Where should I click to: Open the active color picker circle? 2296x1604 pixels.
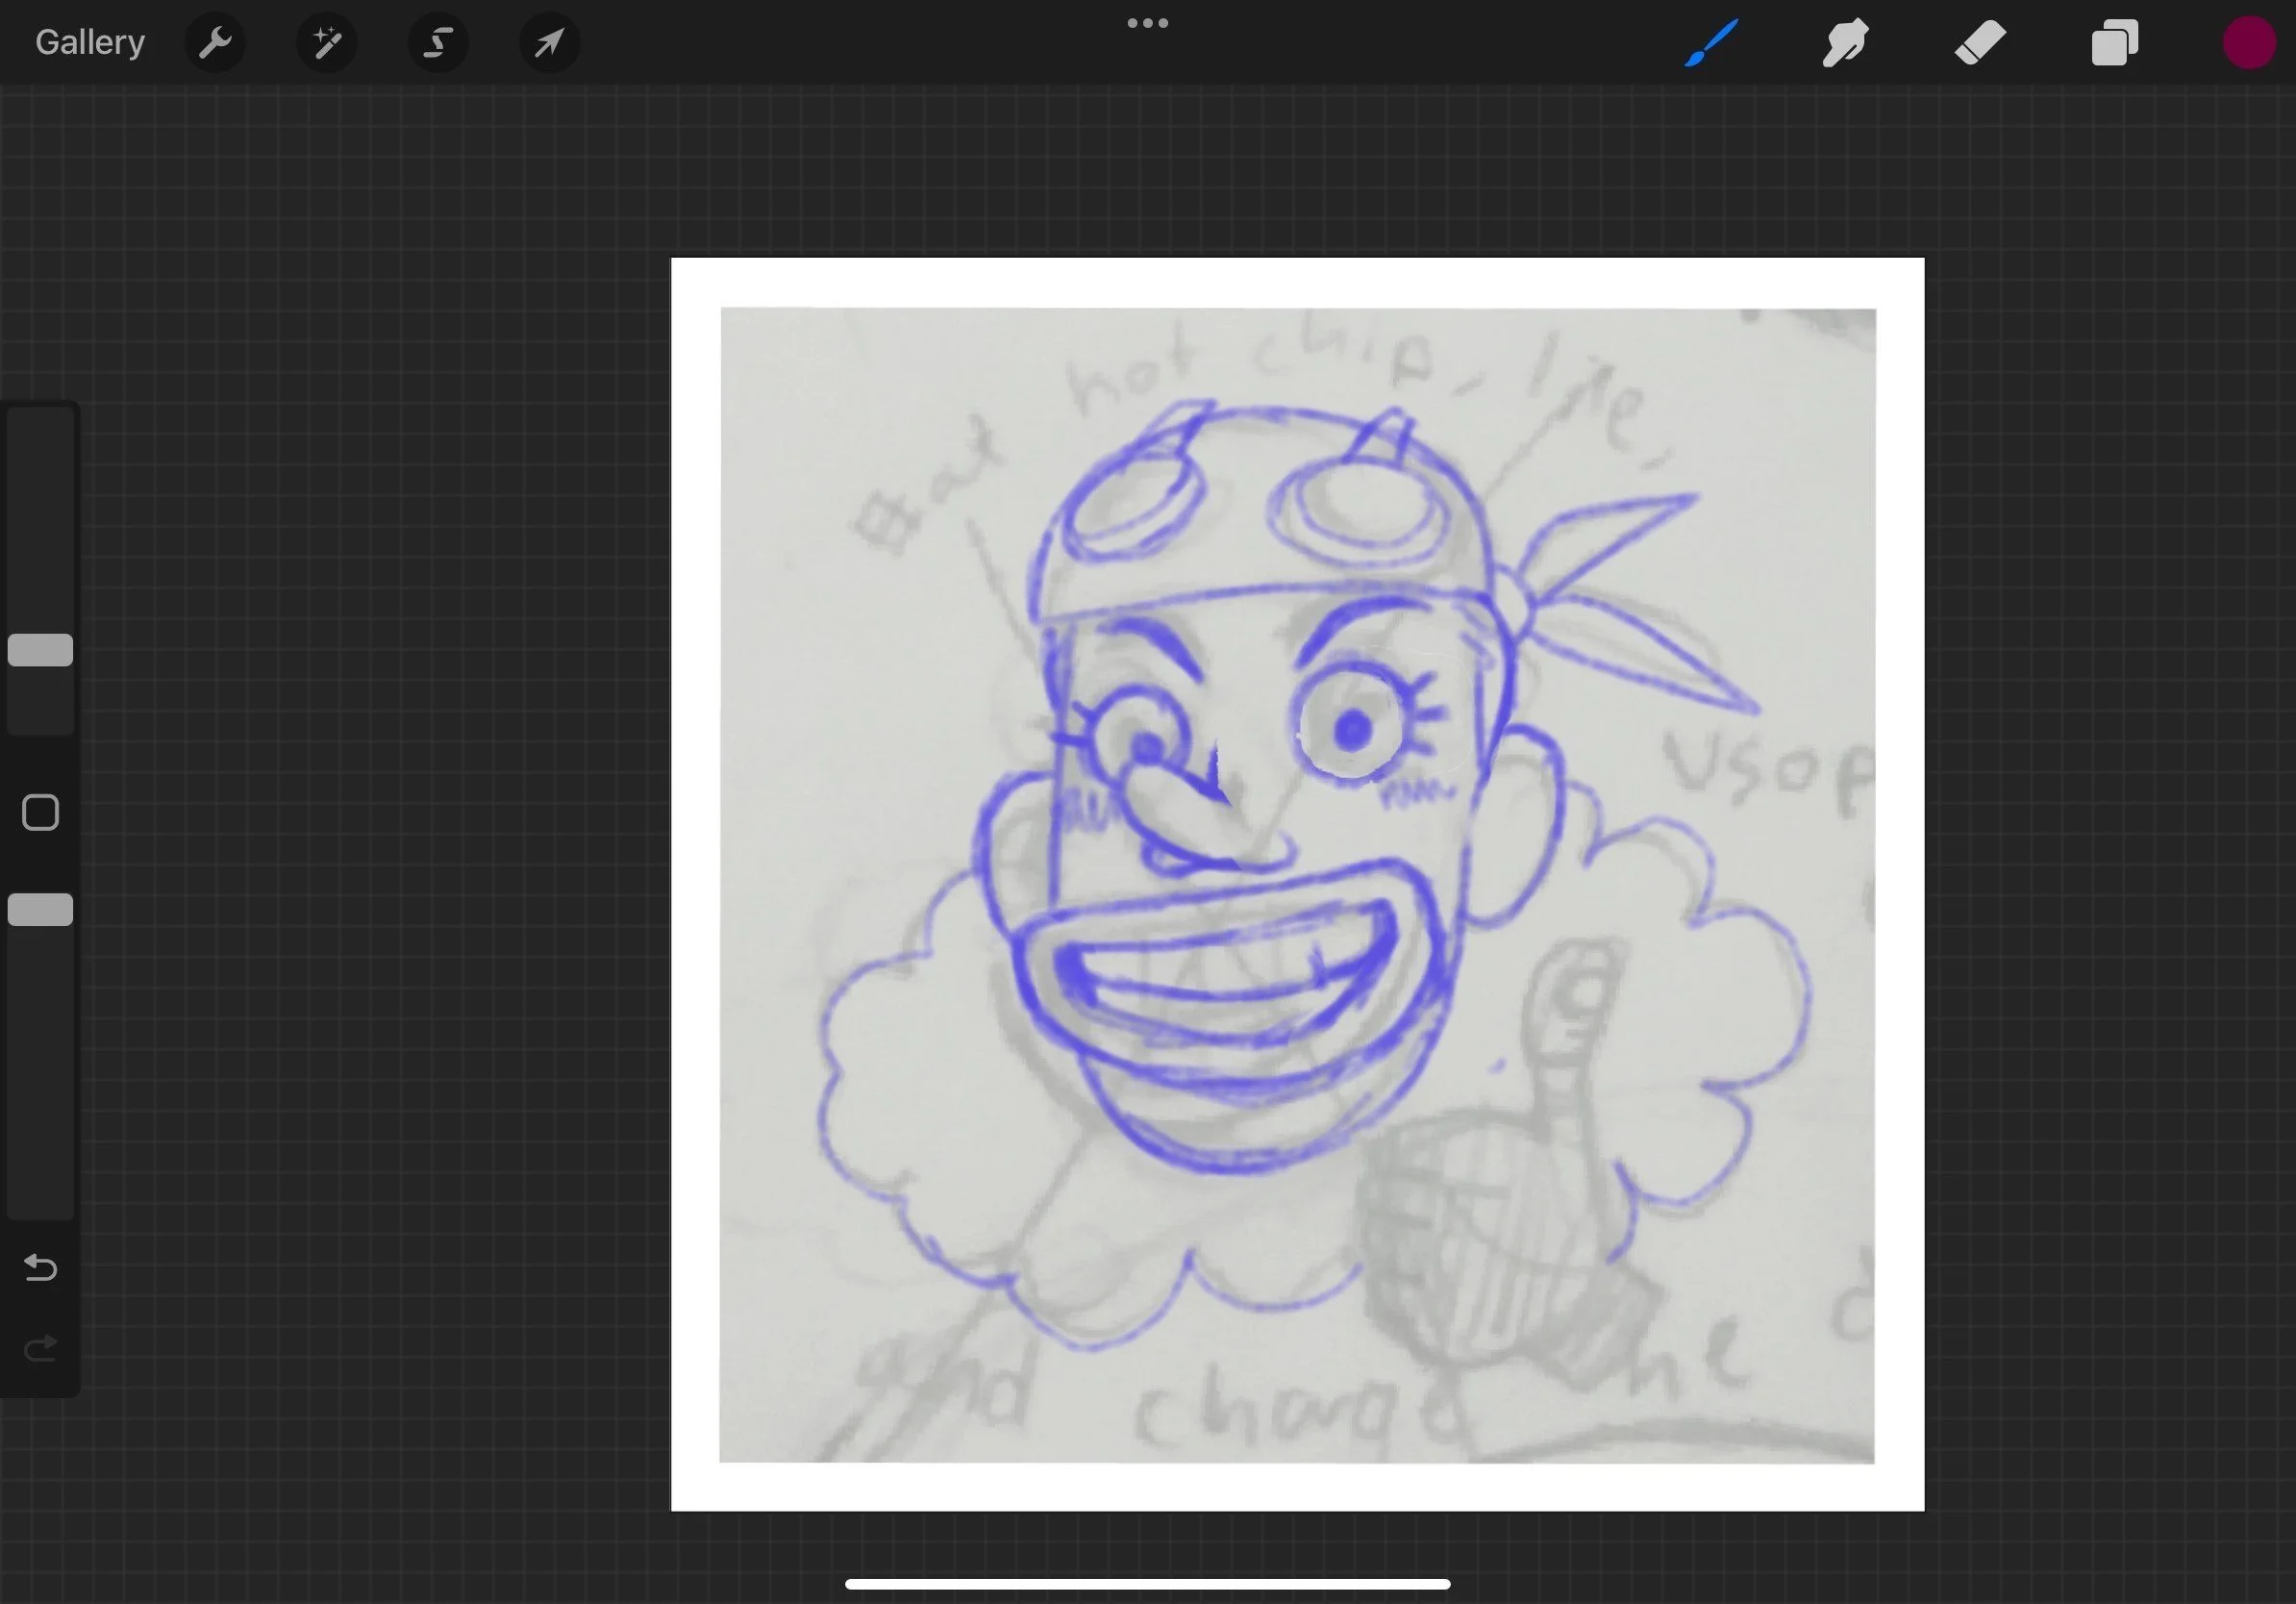(2248, 43)
